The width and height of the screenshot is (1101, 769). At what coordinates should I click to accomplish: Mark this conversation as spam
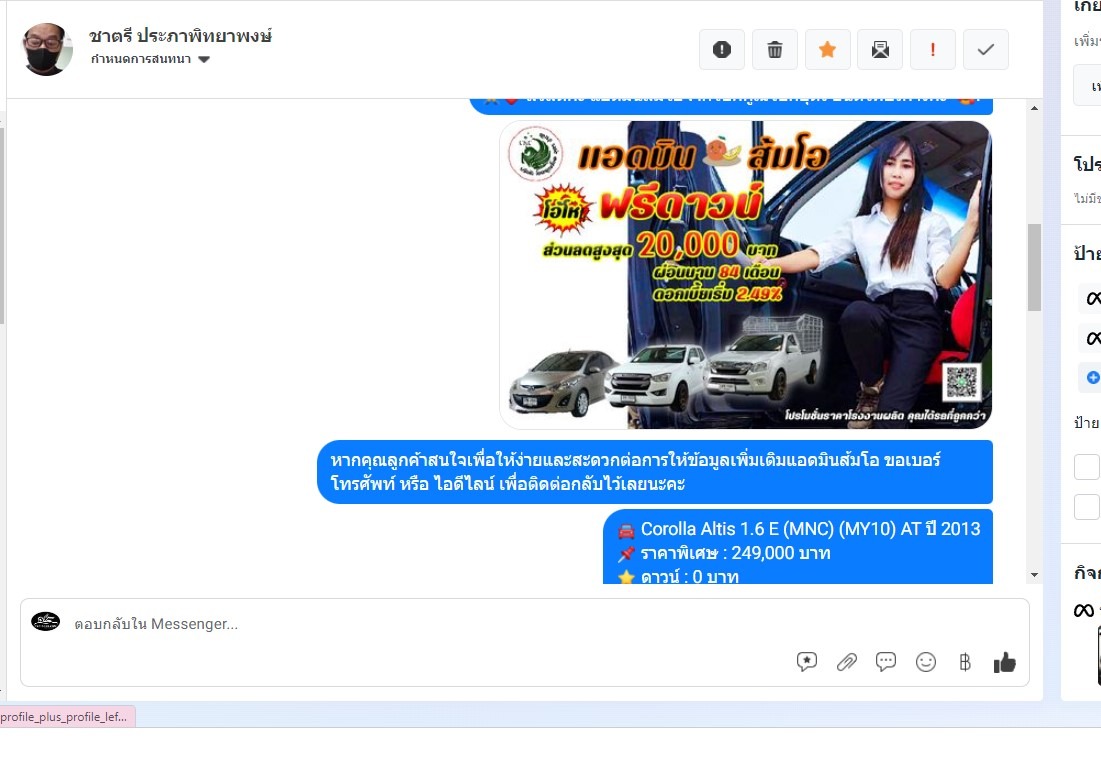(x=722, y=50)
